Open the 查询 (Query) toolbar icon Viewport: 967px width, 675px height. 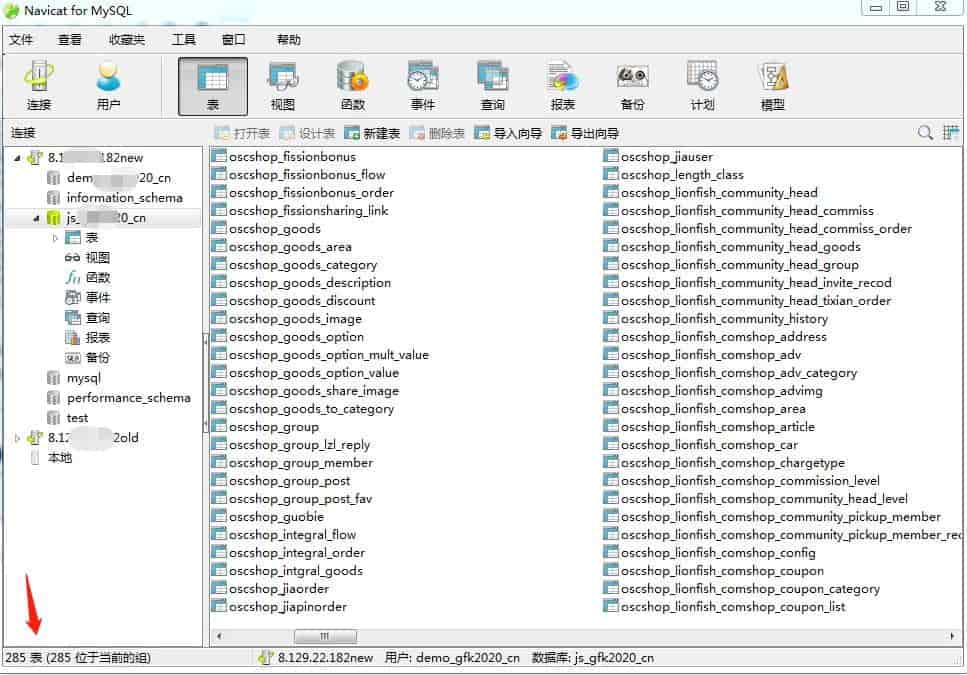pyautogui.click(x=493, y=86)
